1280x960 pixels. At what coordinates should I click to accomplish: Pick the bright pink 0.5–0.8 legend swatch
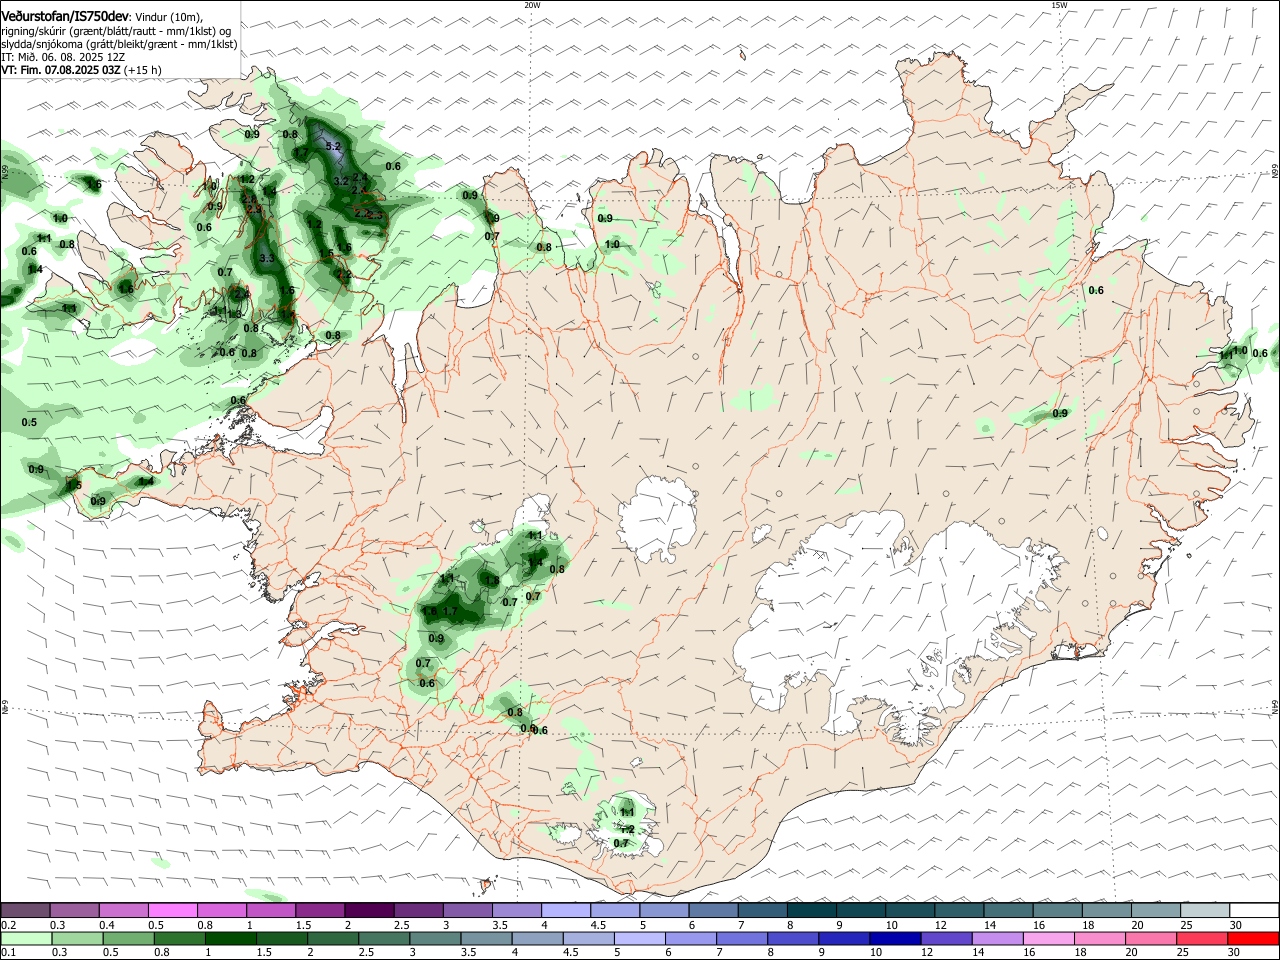pyautogui.click(x=172, y=910)
